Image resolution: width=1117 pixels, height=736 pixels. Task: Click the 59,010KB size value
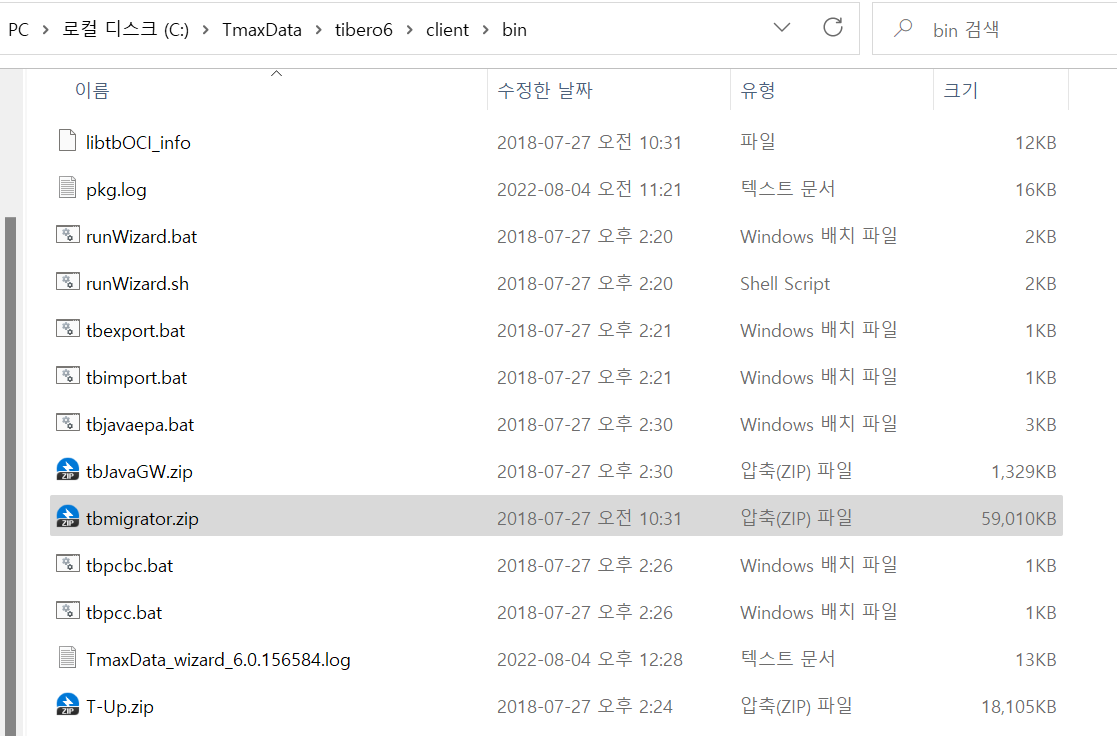[x=1019, y=519]
